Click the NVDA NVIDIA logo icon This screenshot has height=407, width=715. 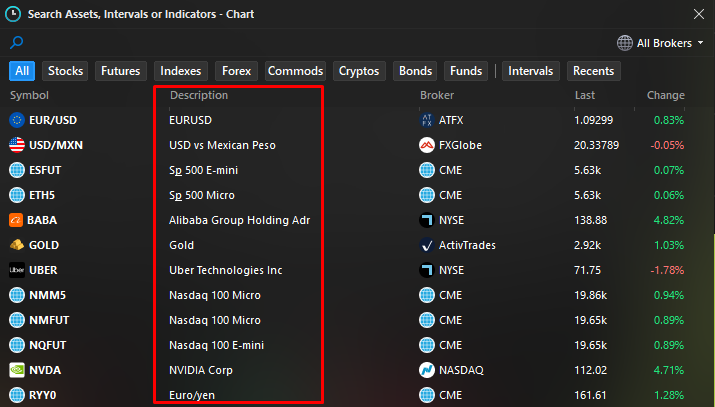[x=16, y=370]
